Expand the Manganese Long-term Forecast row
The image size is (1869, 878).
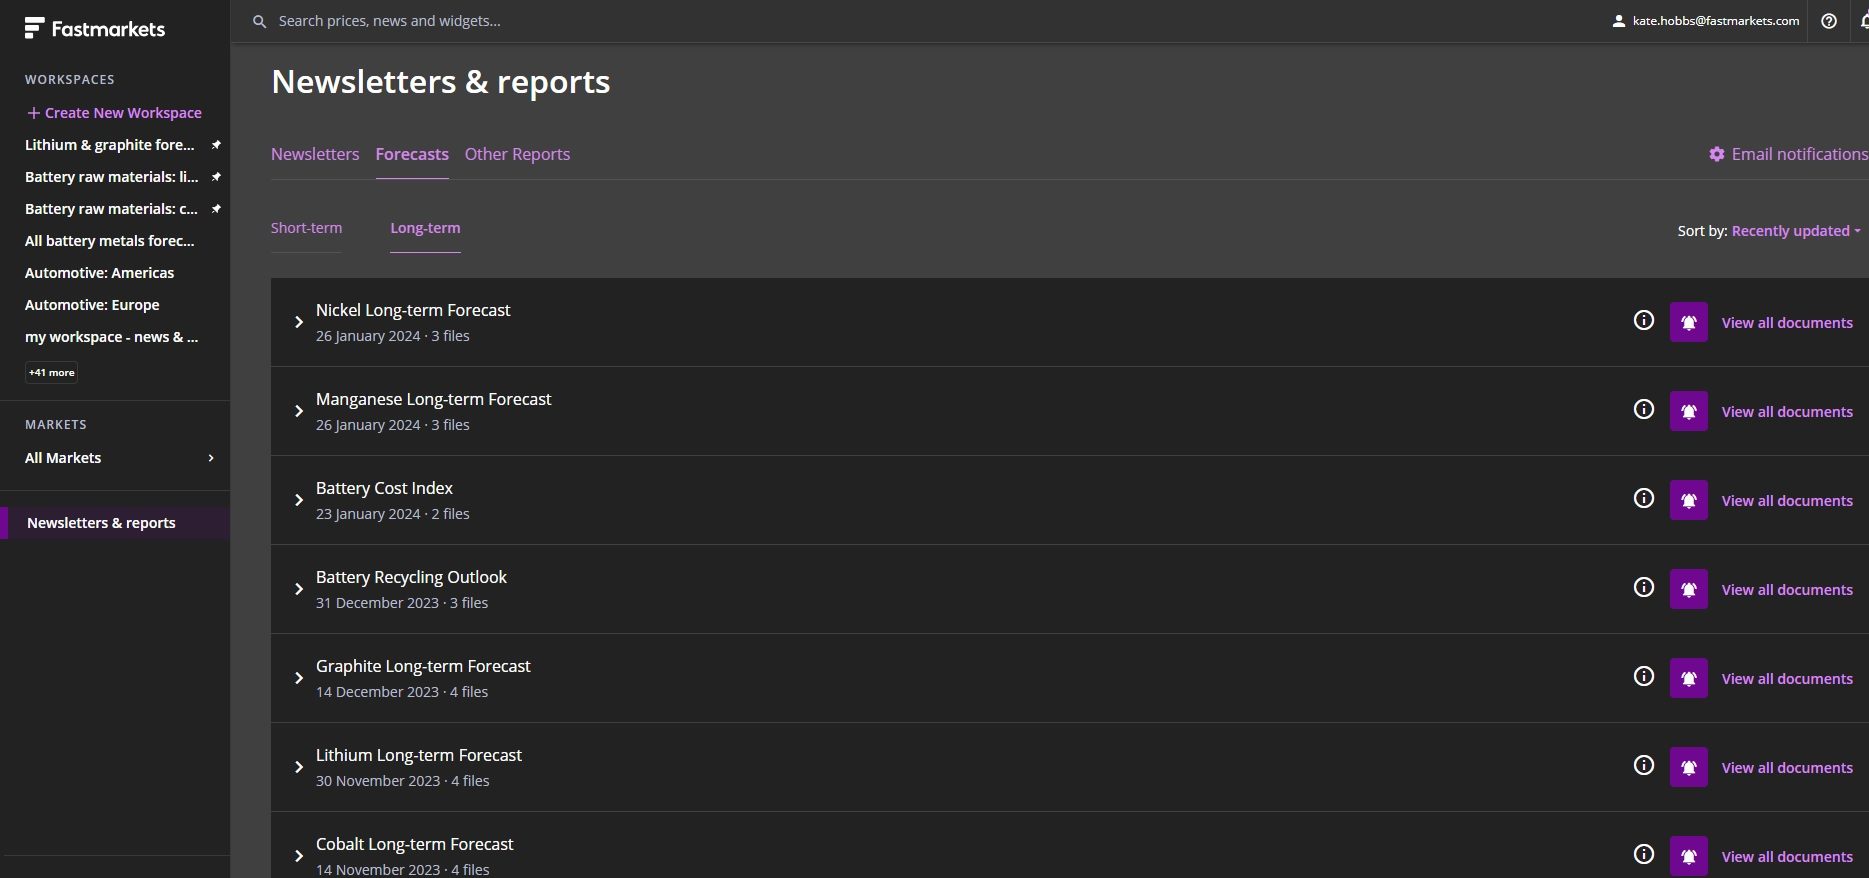[x=299, y=411]
